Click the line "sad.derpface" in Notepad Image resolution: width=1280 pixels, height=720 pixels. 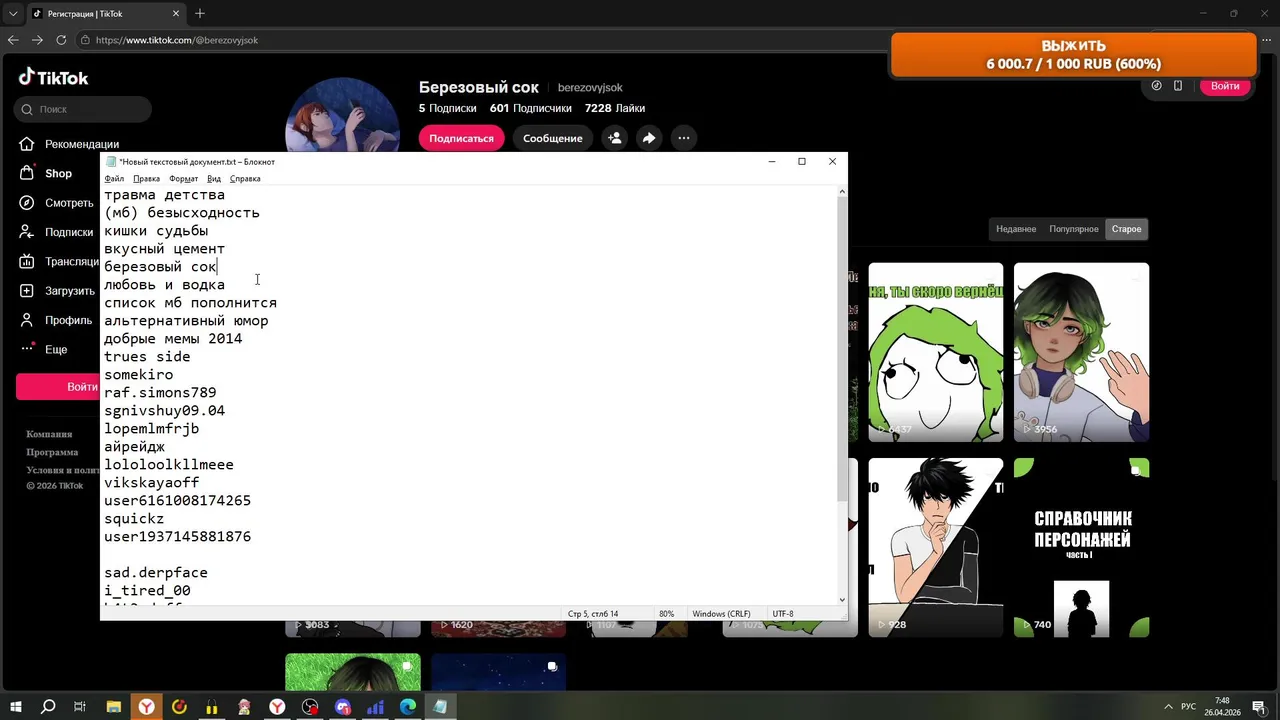point(156,573)
